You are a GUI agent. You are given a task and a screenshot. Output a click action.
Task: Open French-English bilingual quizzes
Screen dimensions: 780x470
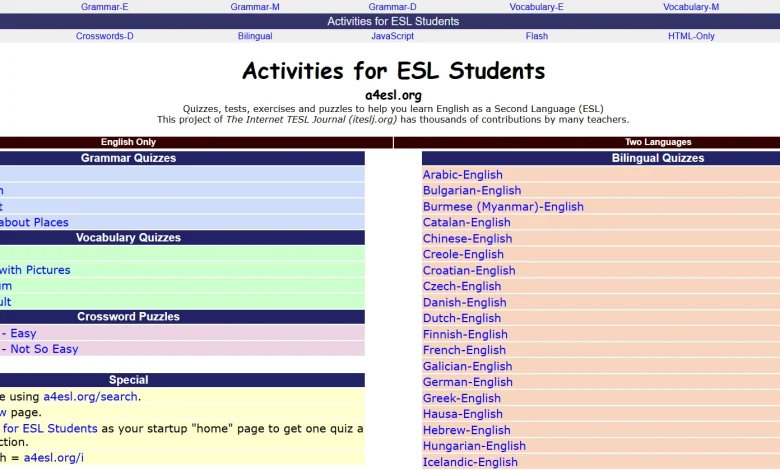pyautogui.click(x=464, y=350)
